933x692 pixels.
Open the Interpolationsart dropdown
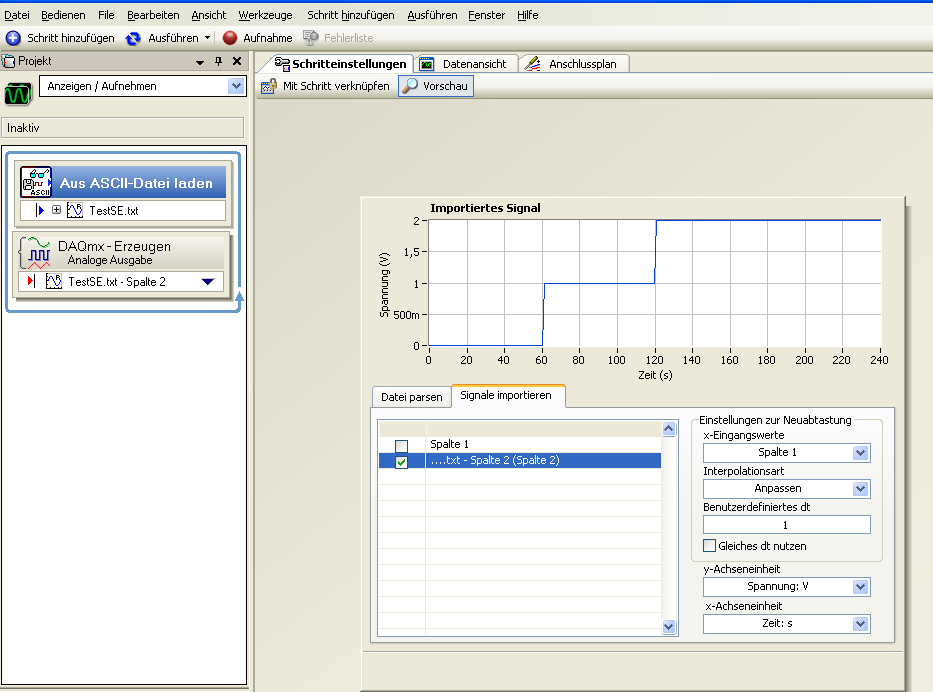859,489
